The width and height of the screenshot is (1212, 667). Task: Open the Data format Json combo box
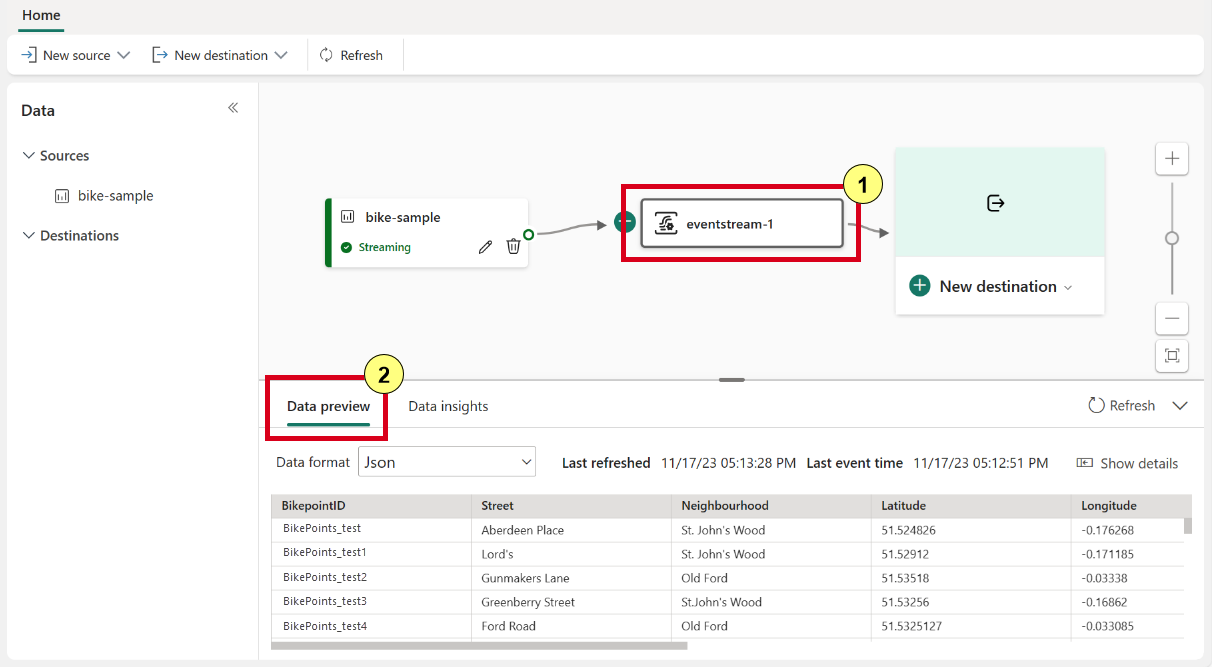(447, 462)
